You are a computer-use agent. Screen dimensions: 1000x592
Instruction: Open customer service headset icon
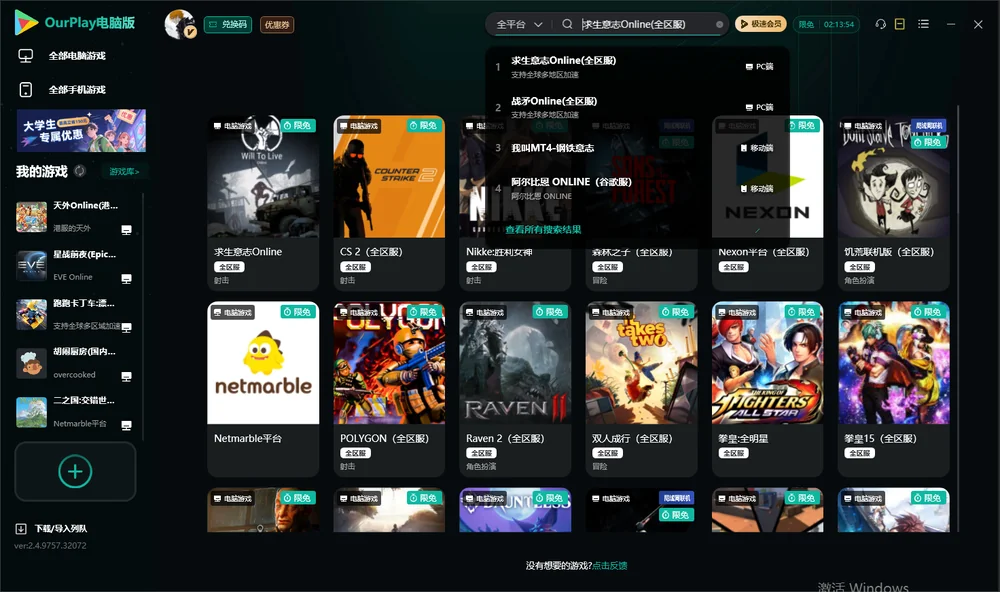[x=880, y=24]
